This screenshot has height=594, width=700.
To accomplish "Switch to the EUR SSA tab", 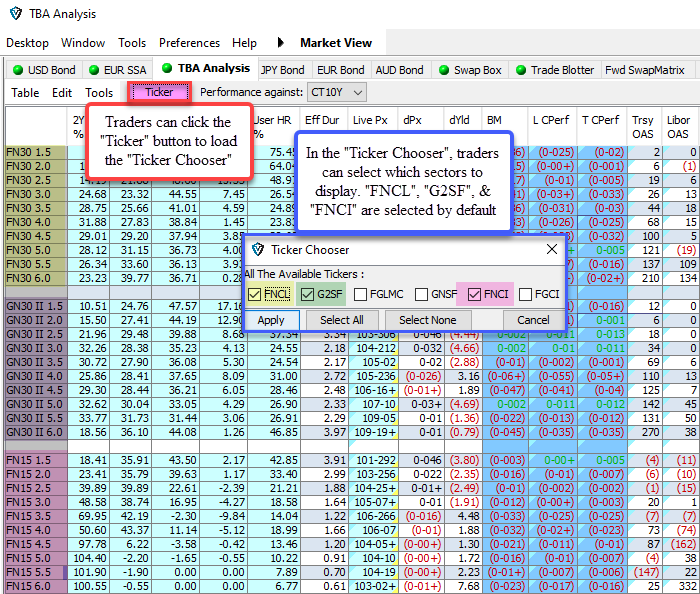I will (118, 70).
